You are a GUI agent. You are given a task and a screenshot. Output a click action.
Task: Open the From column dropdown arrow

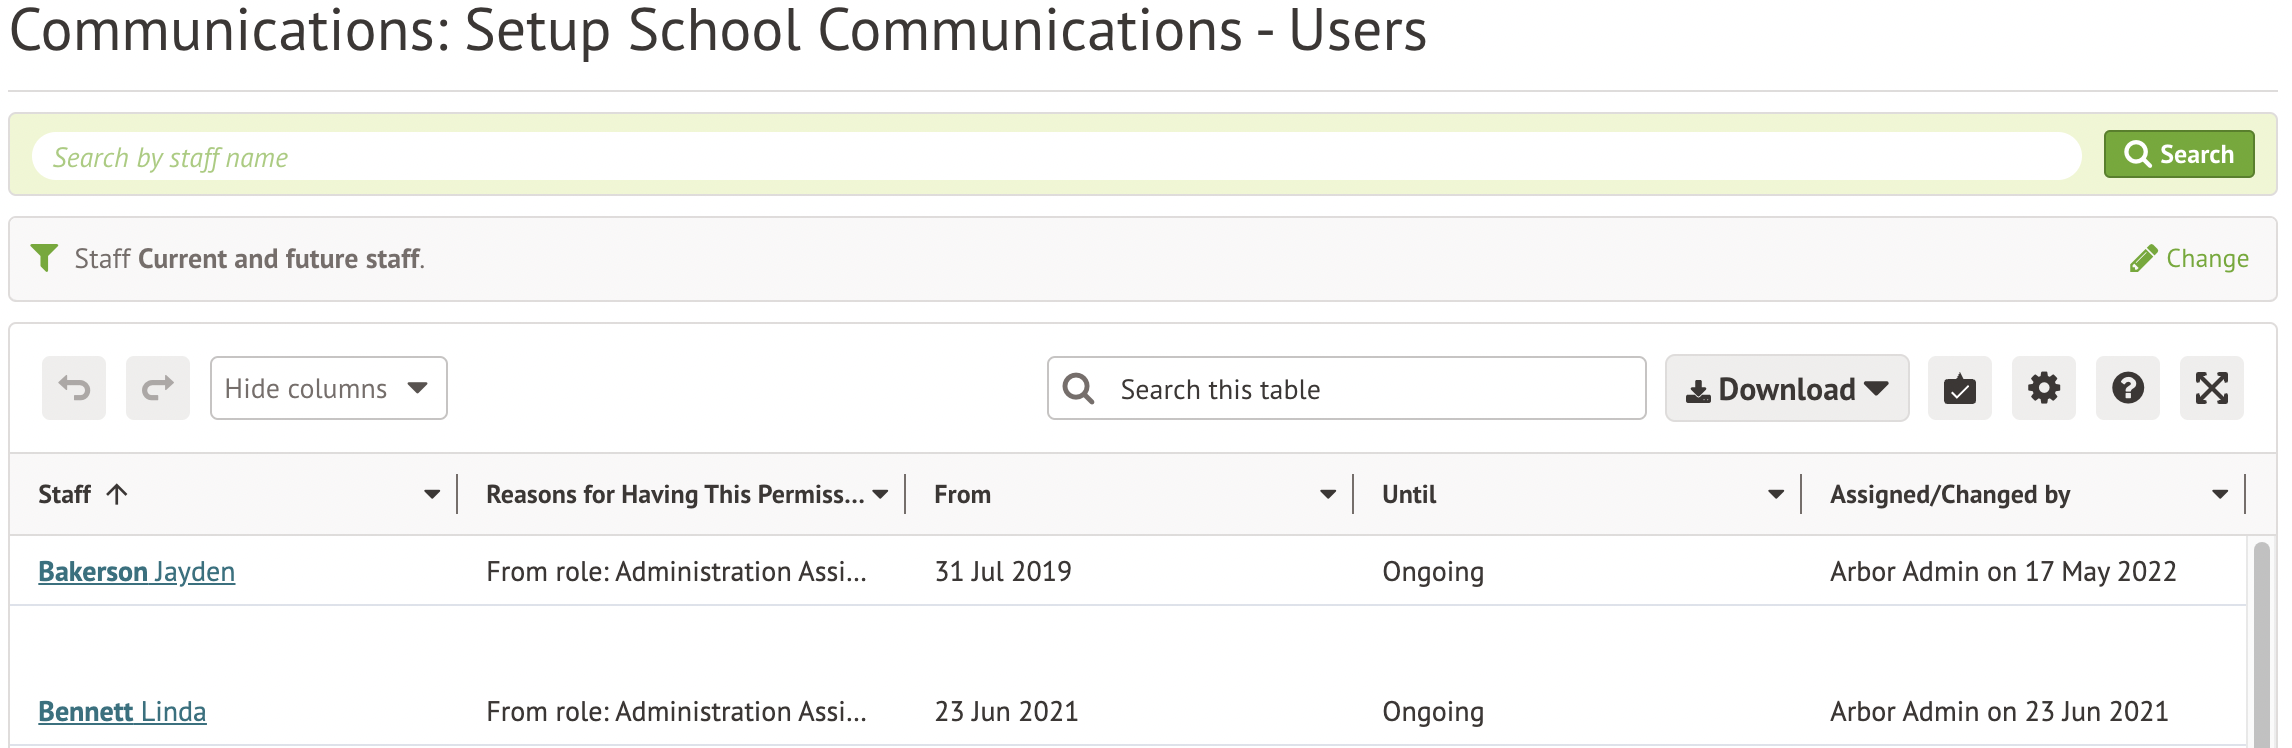(x=1328, y=494)
